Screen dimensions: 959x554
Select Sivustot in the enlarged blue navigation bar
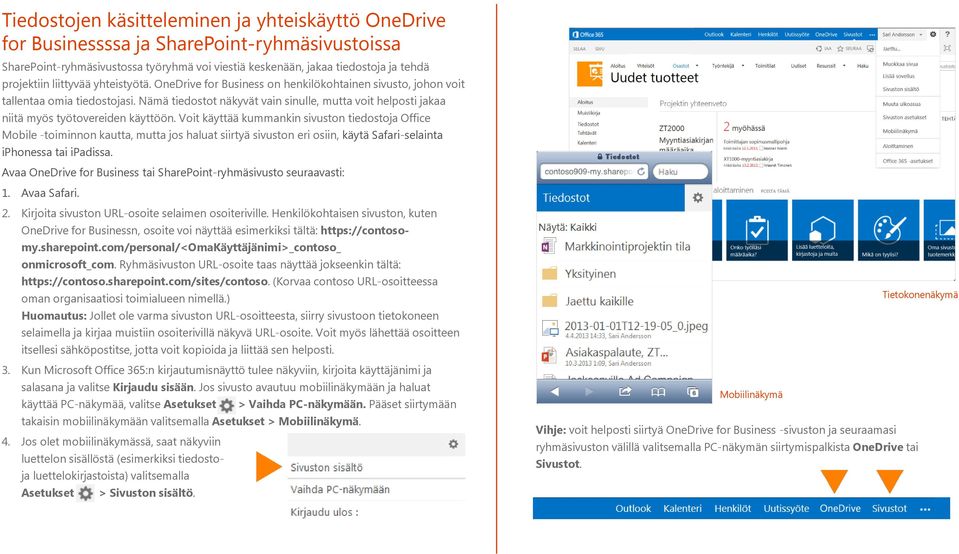(x=889, y=509)
